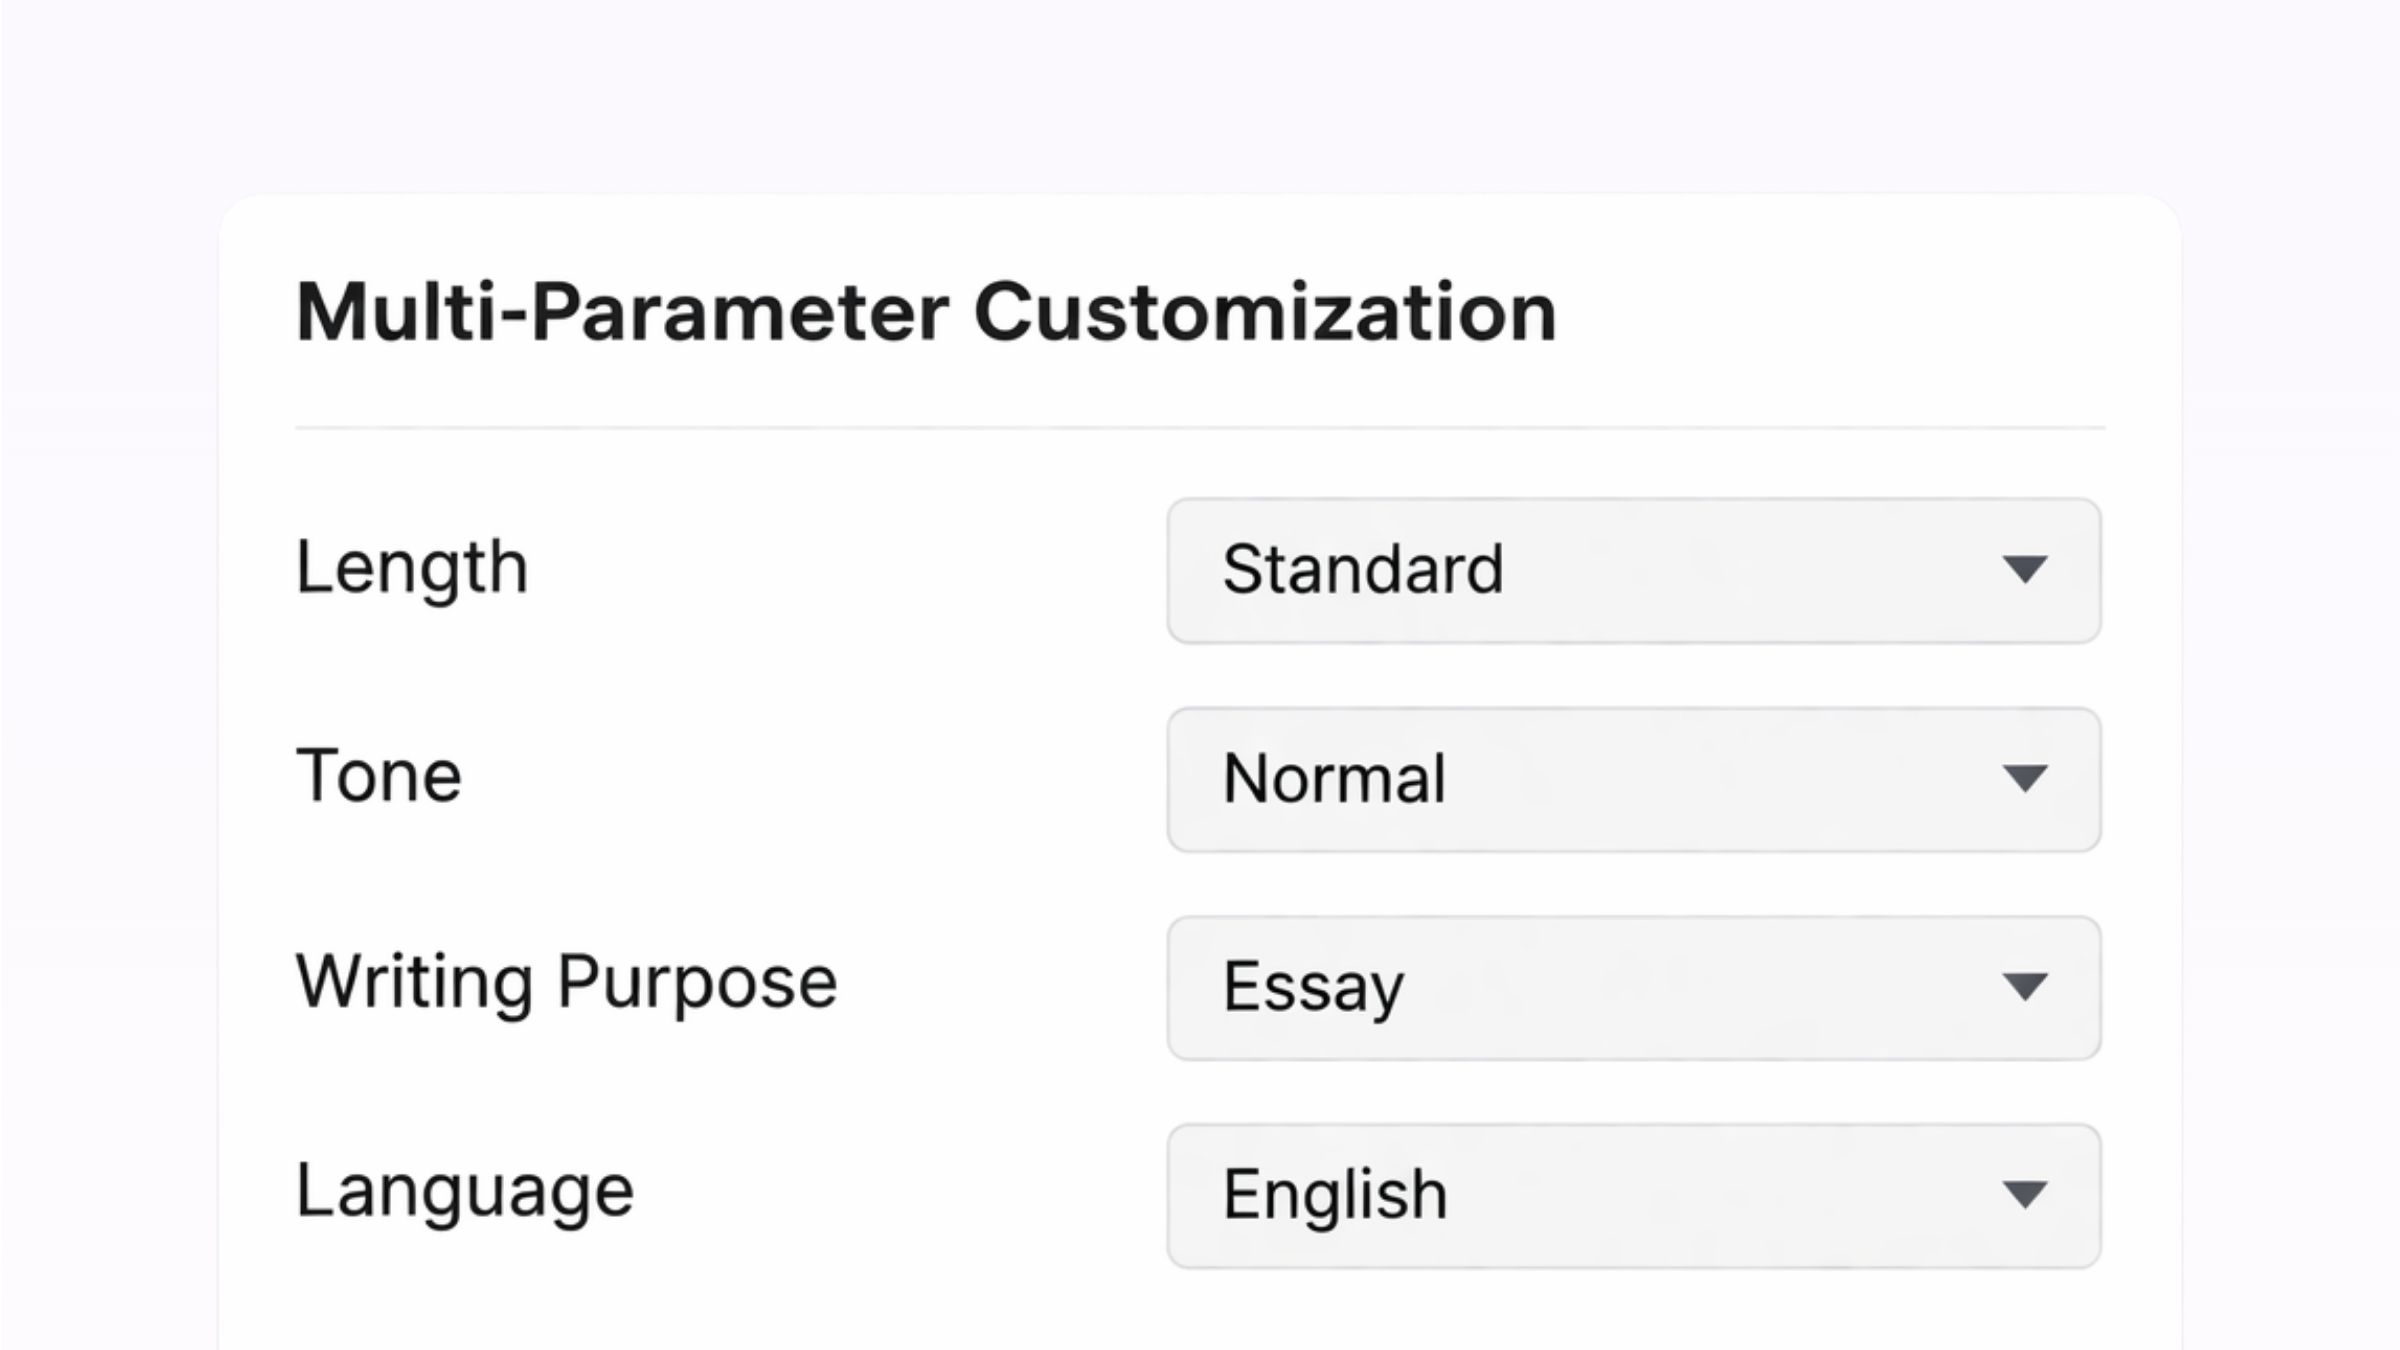This screenshot has width=2400, height=1350.
Task: Click the Language dropdown arrow icon
Action: click(2025, 1195)
